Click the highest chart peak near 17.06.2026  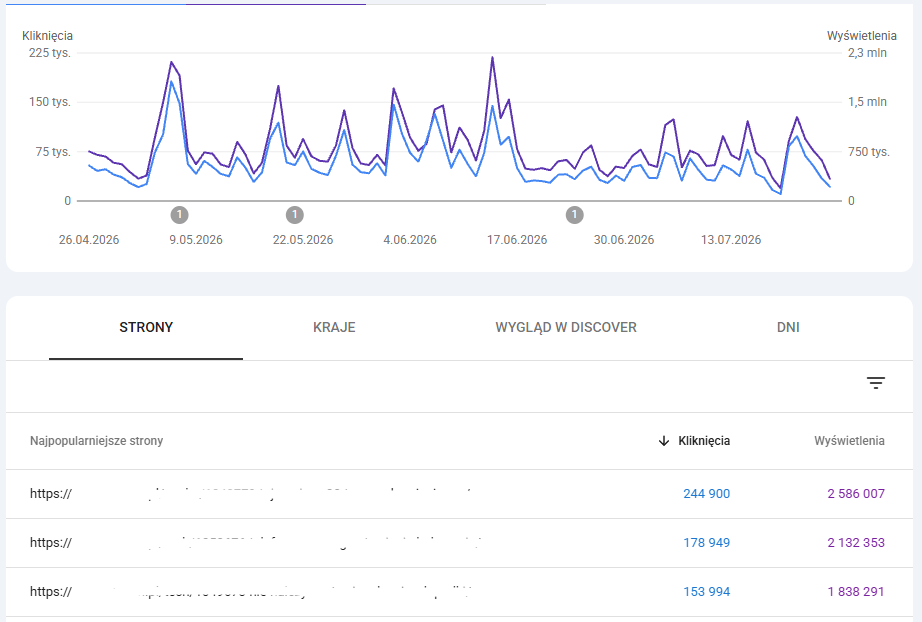coord(492,58)
